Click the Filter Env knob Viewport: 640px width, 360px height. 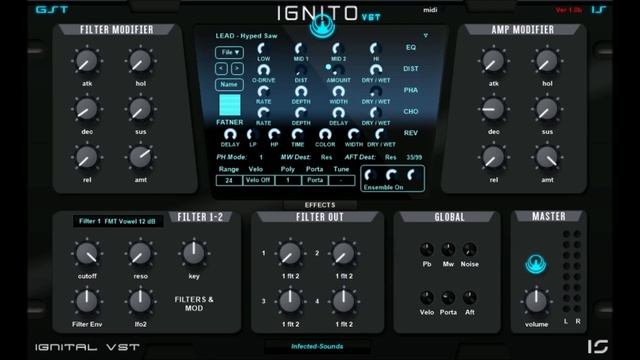tap(87, 302)
